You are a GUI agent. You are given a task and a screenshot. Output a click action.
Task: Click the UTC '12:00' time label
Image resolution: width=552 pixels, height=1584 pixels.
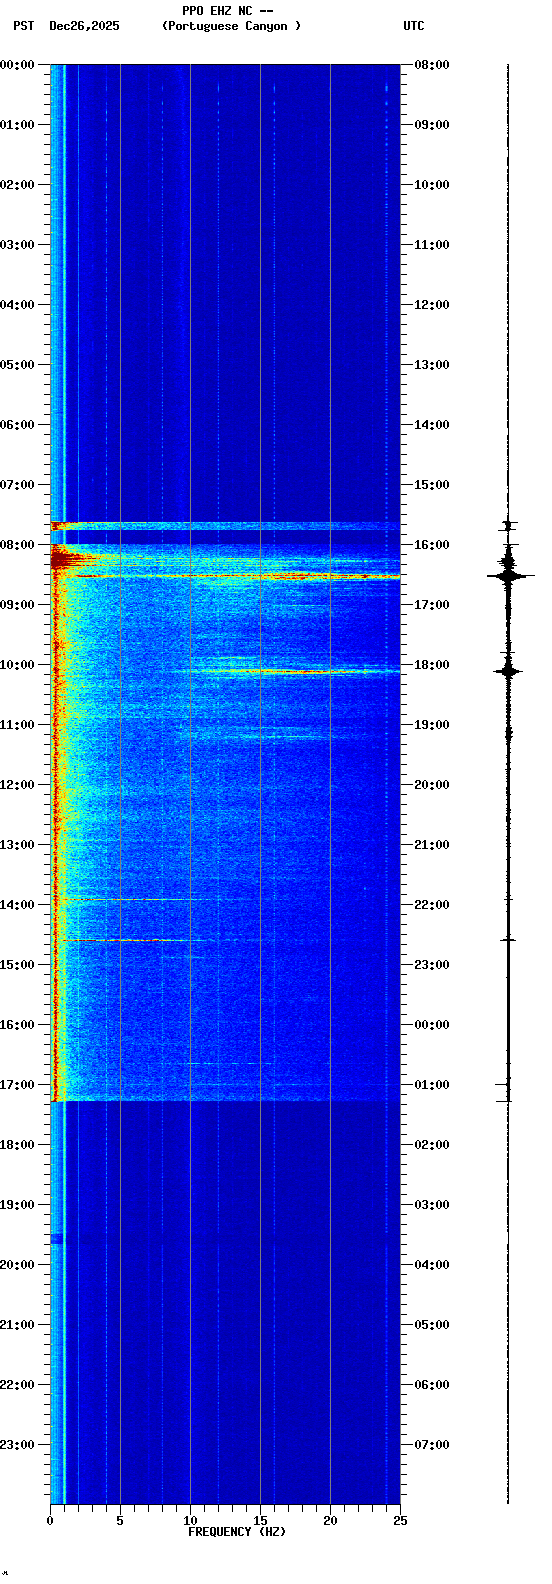point(432,305)
